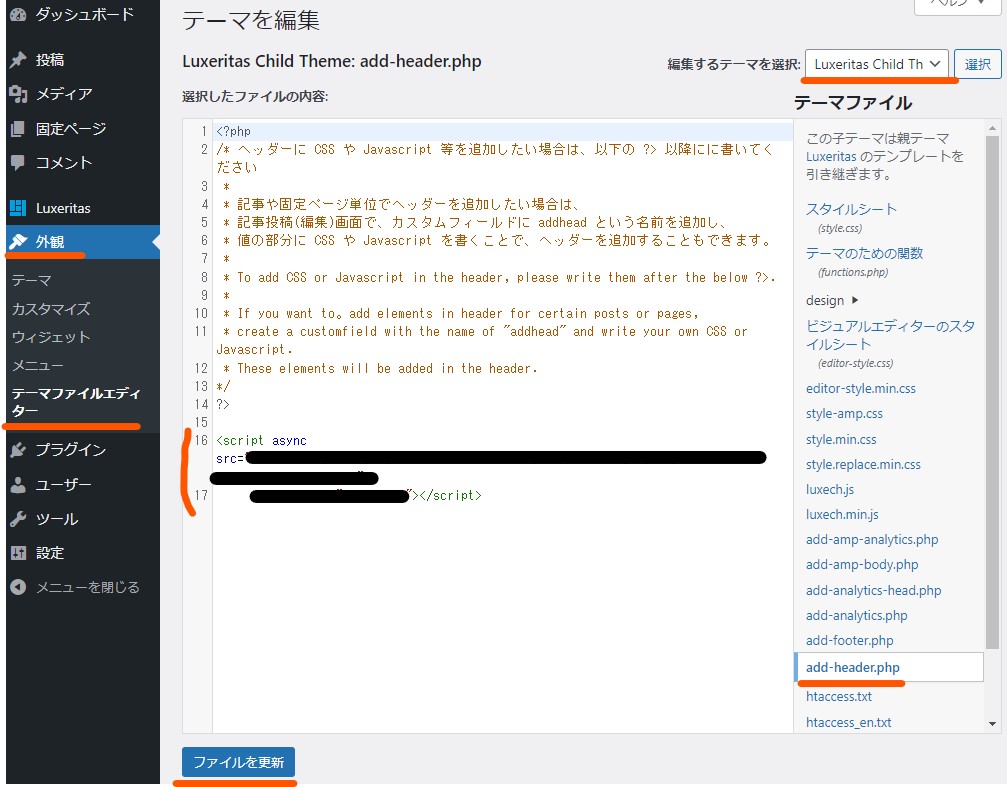
Task: Click the テーマを編集 page heading
Action: [250, 21]
